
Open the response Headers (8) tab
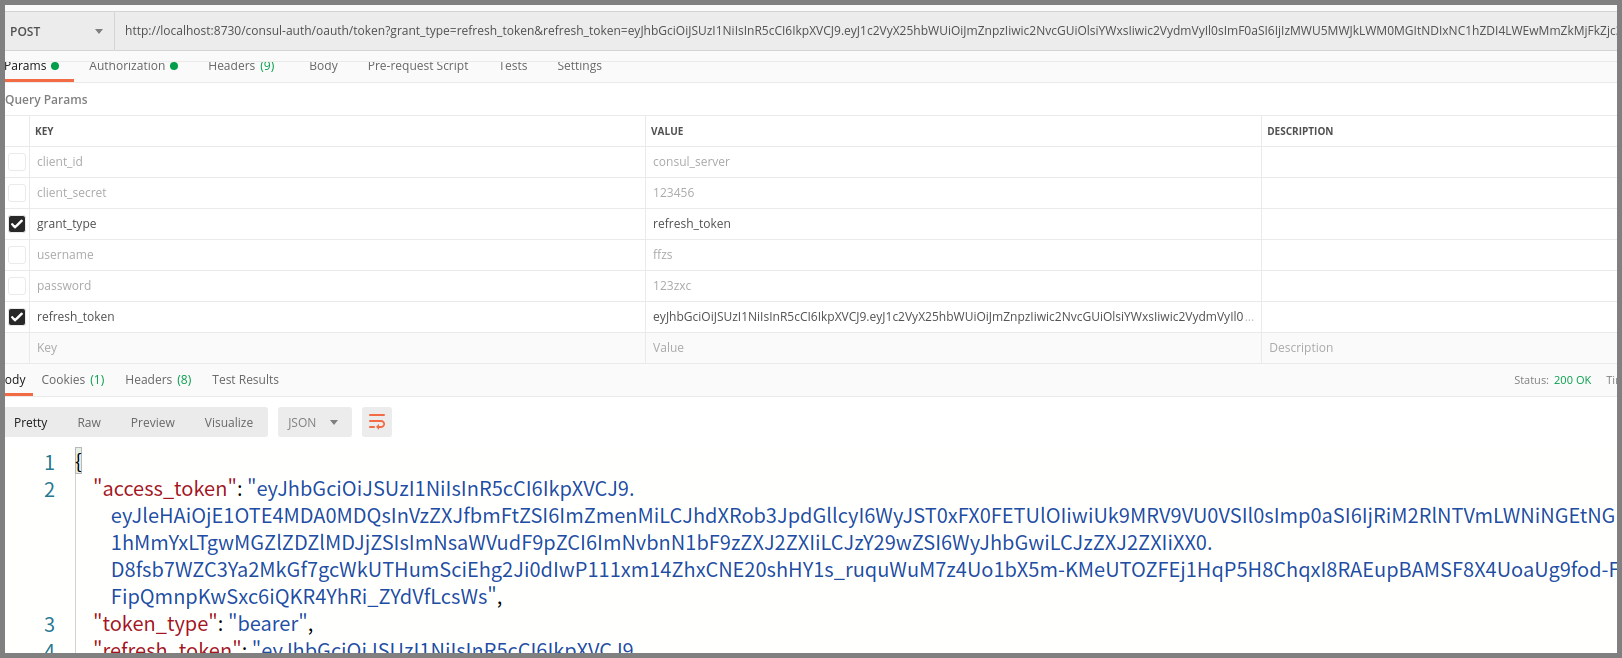pyautogui.click(x=158, y=380)
